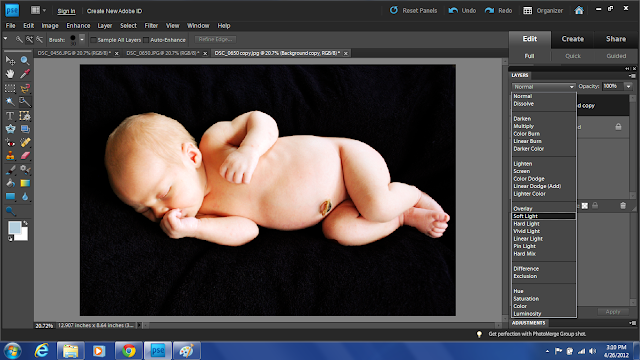The width and height of the screenshot is (640, 360).
Task: Open the Filter menu
Action: [151, 26]
